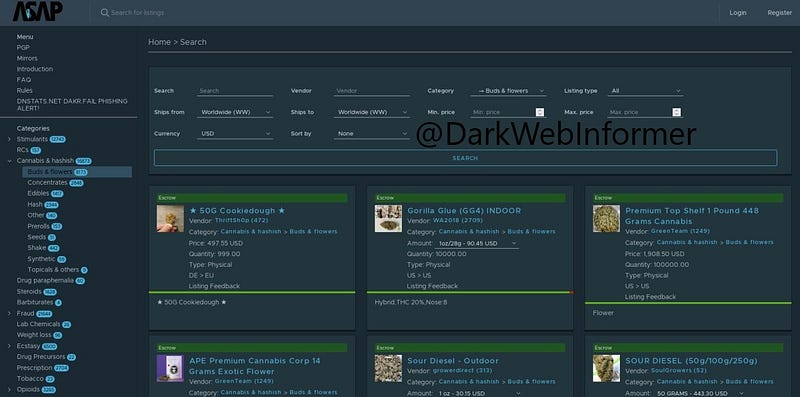The image size is (800, 397).
Task: Select the Prescription category
Action: 34,368
